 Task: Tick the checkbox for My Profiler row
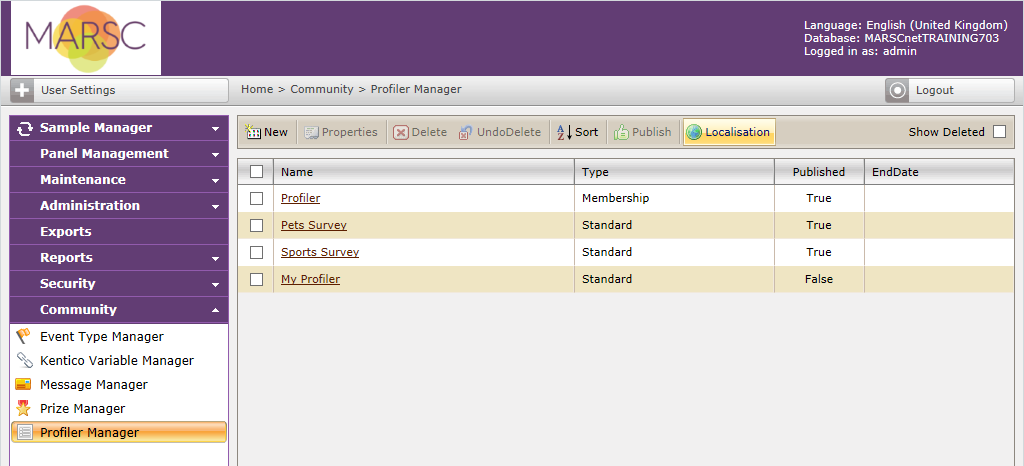click(x=257, y=279)
